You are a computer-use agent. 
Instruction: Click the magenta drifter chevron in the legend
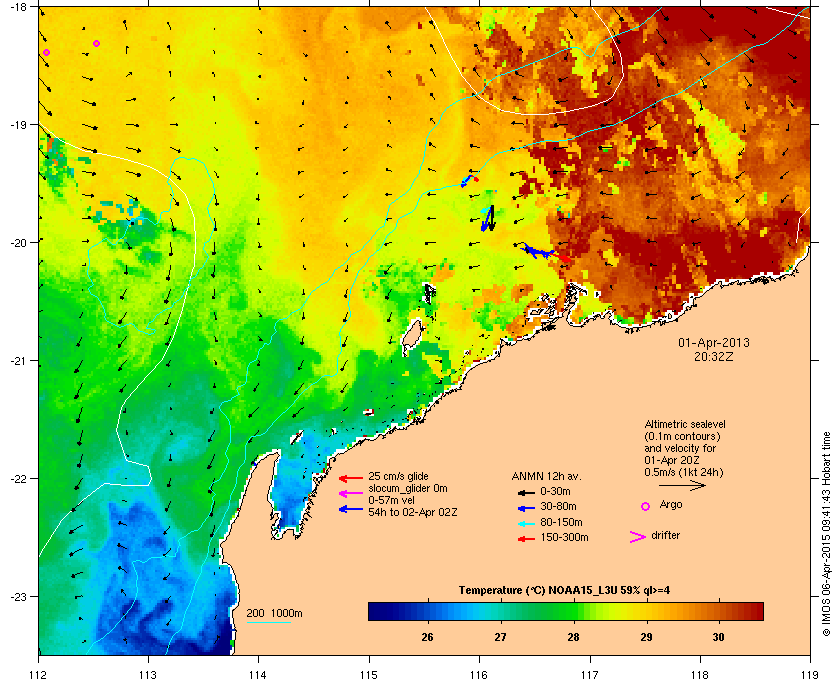638,537
